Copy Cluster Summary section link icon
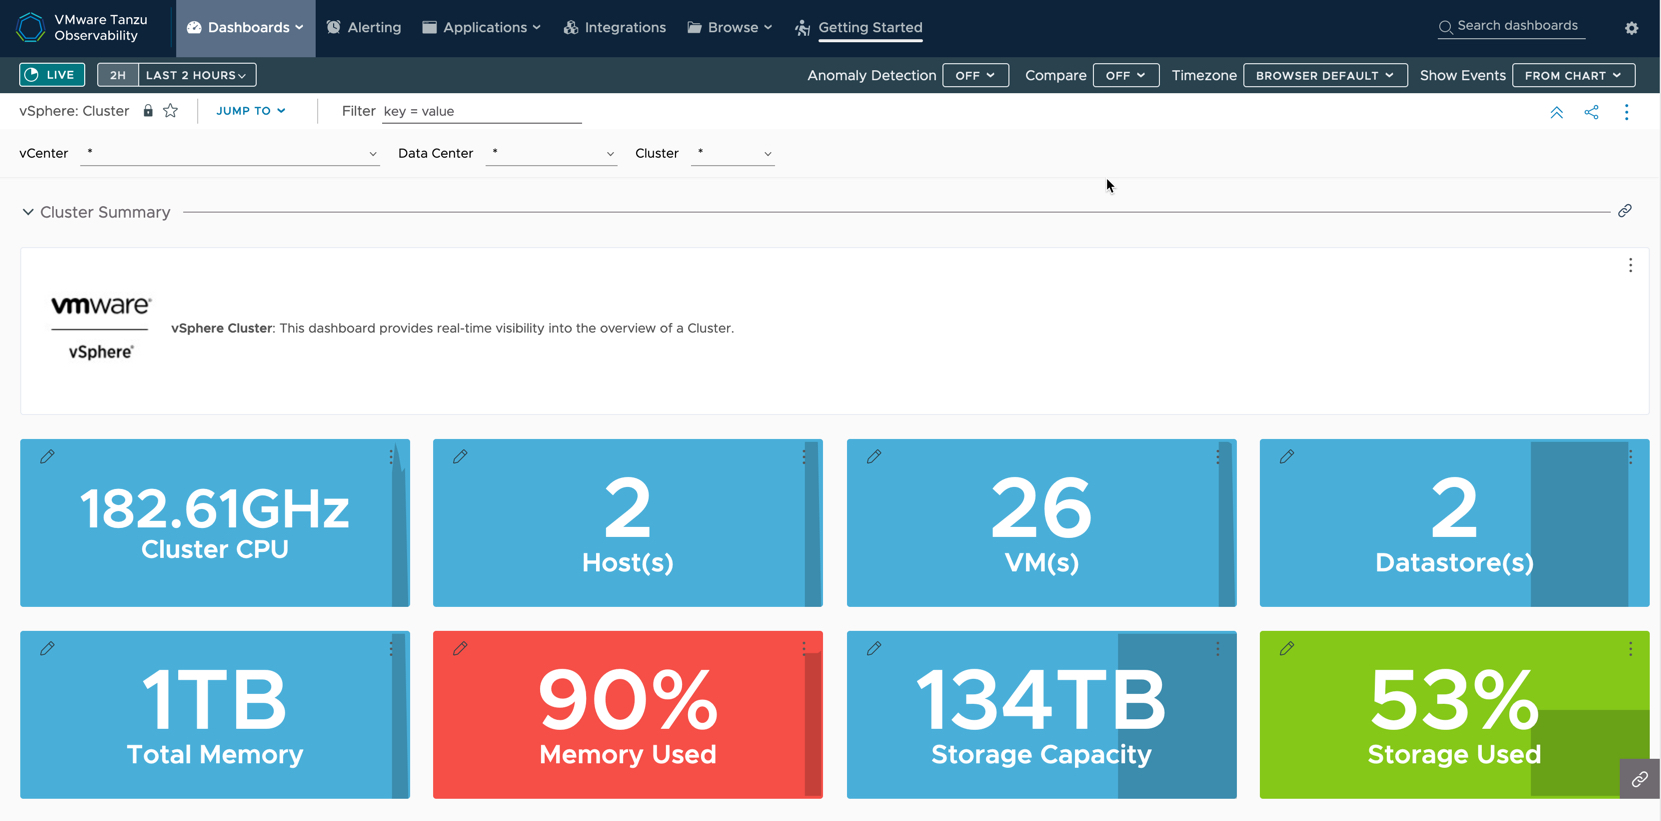The height and width of the screenshot is (821, 1661). click(1624, 211)
